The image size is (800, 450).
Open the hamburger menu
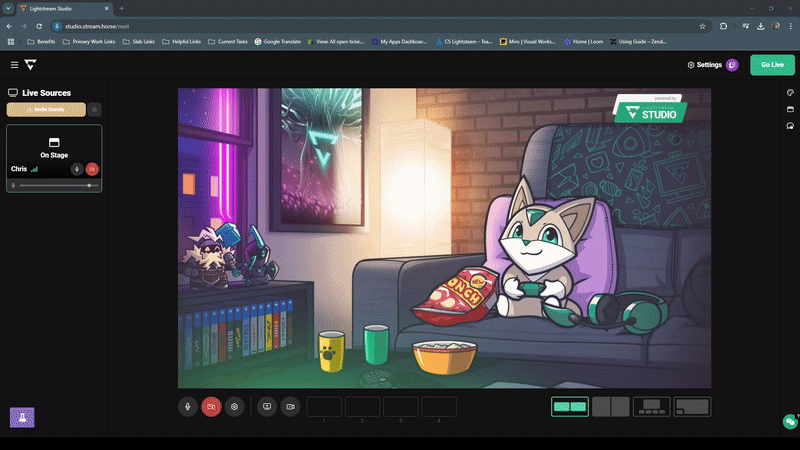point(14,65)
